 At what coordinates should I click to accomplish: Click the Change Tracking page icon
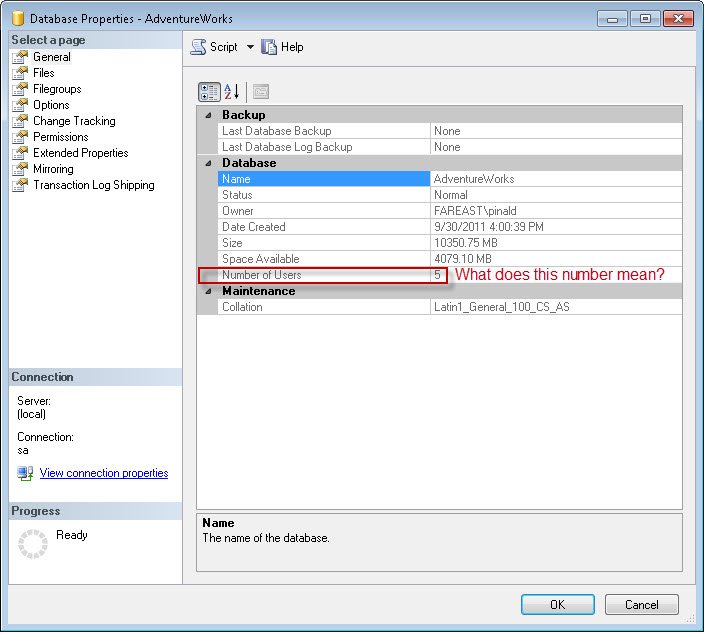coord(20,121)
